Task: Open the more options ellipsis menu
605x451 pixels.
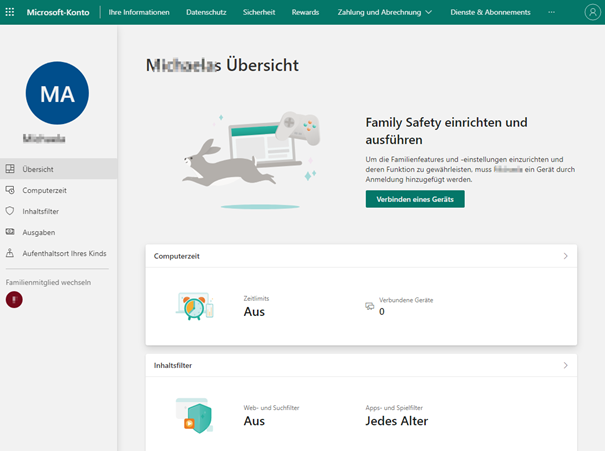Action: 551,12
